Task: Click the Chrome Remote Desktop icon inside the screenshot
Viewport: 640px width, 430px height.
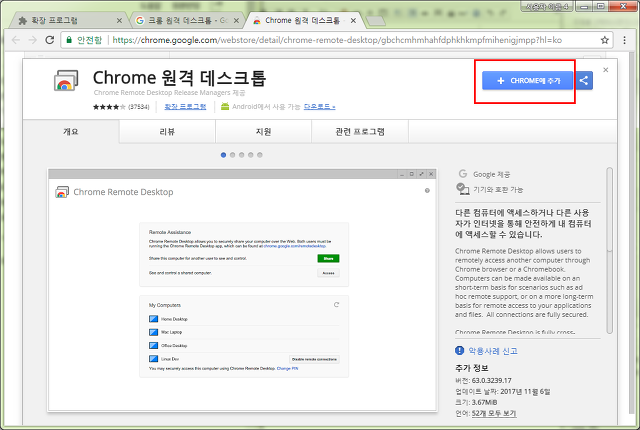Action: [62, 192]
